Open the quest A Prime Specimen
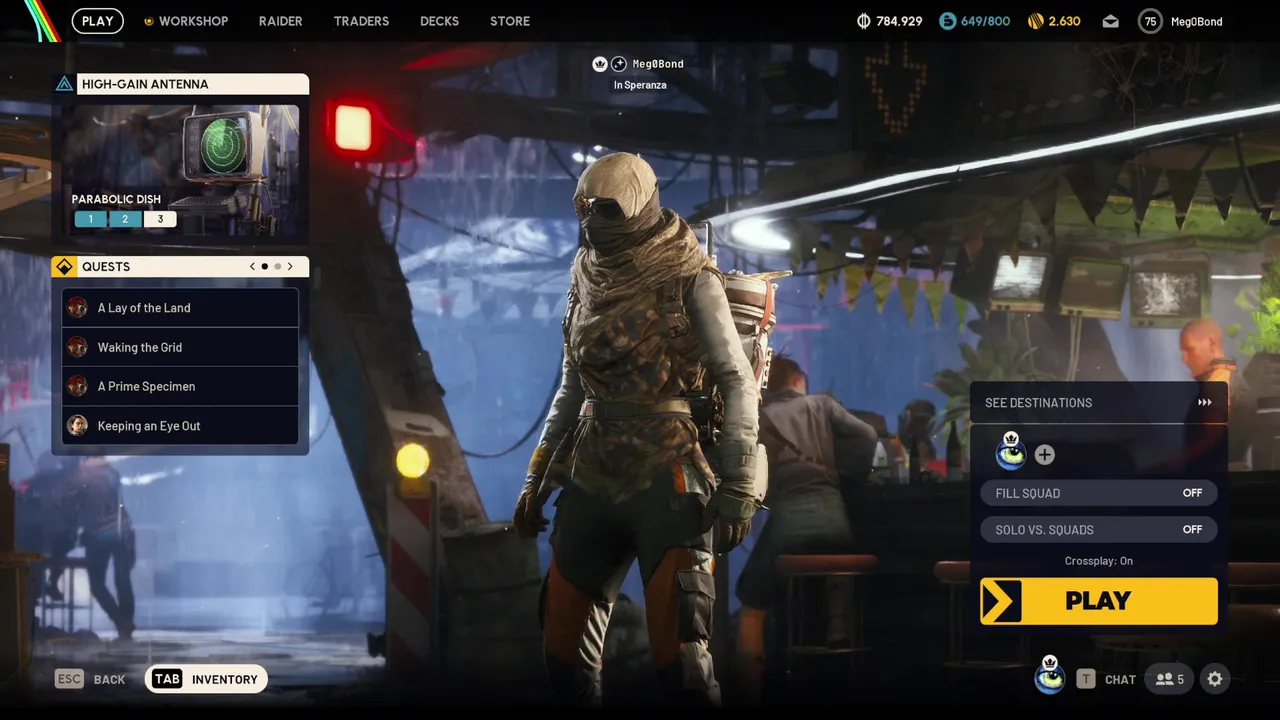 coord(181,386)
